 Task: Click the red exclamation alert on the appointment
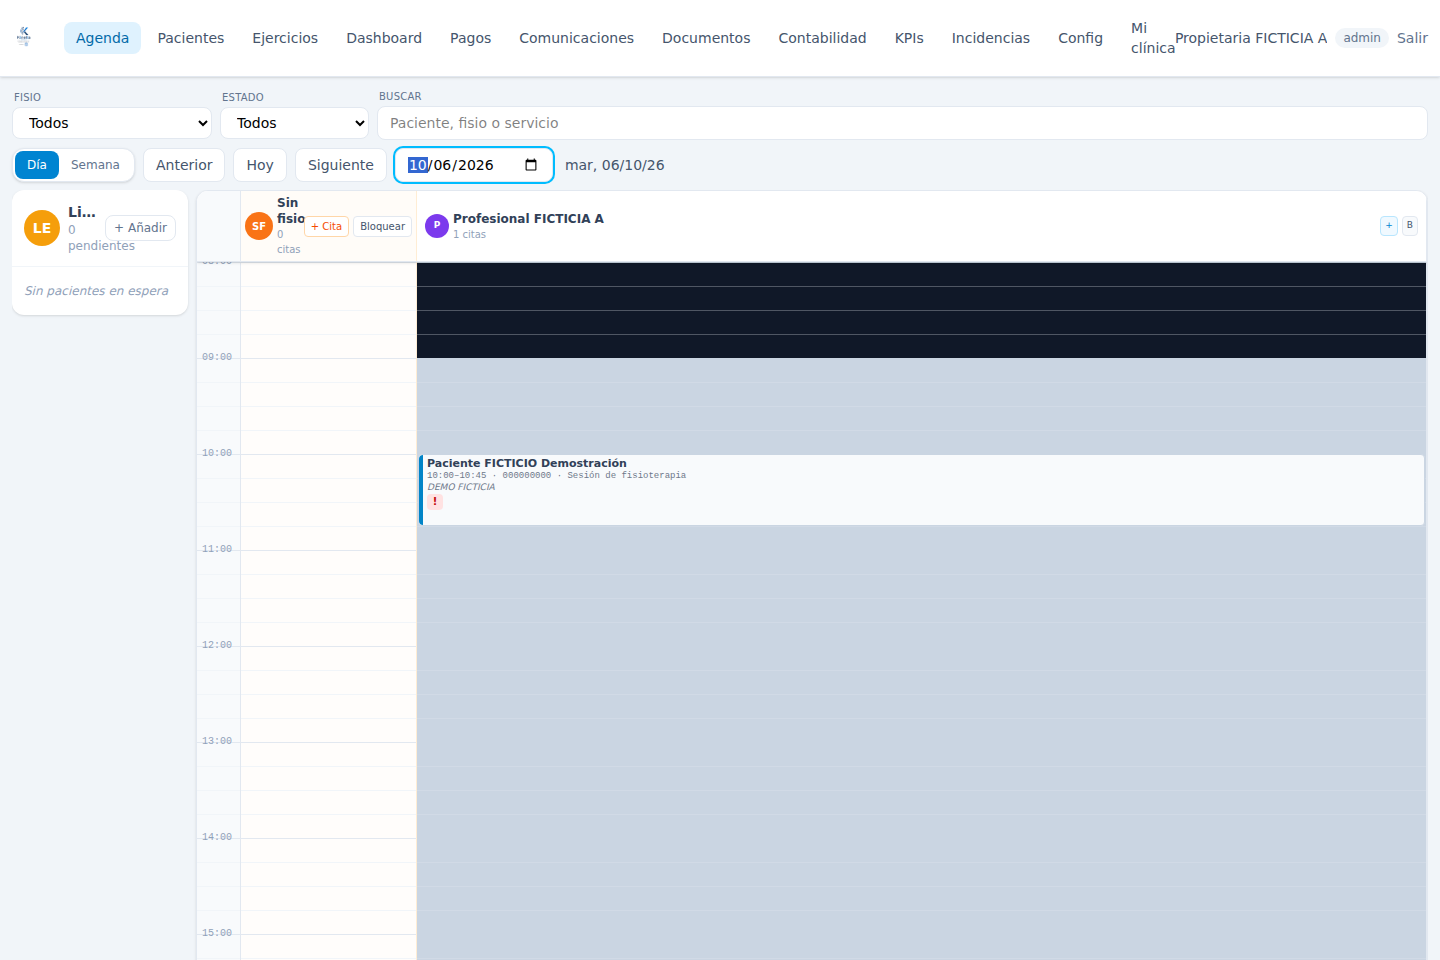(435, 502)
